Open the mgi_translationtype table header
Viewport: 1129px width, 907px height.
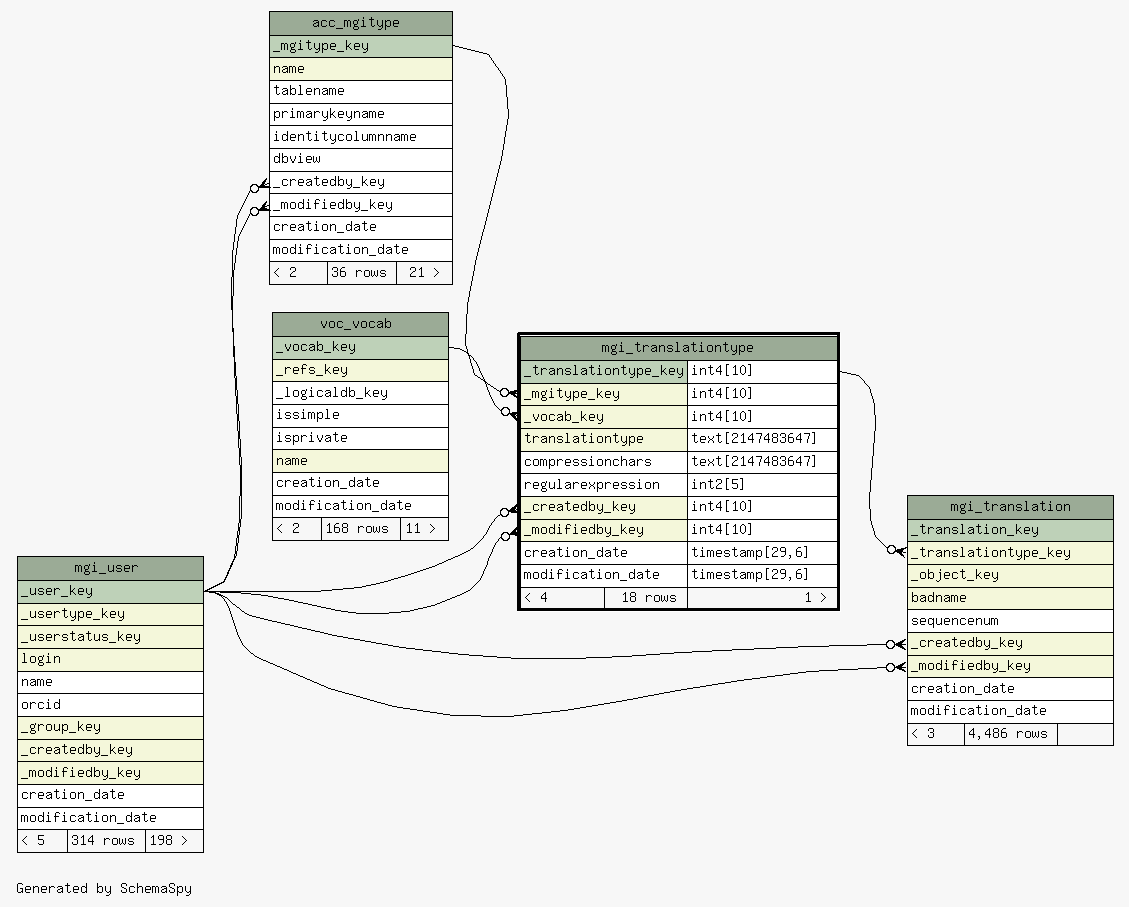678,348
